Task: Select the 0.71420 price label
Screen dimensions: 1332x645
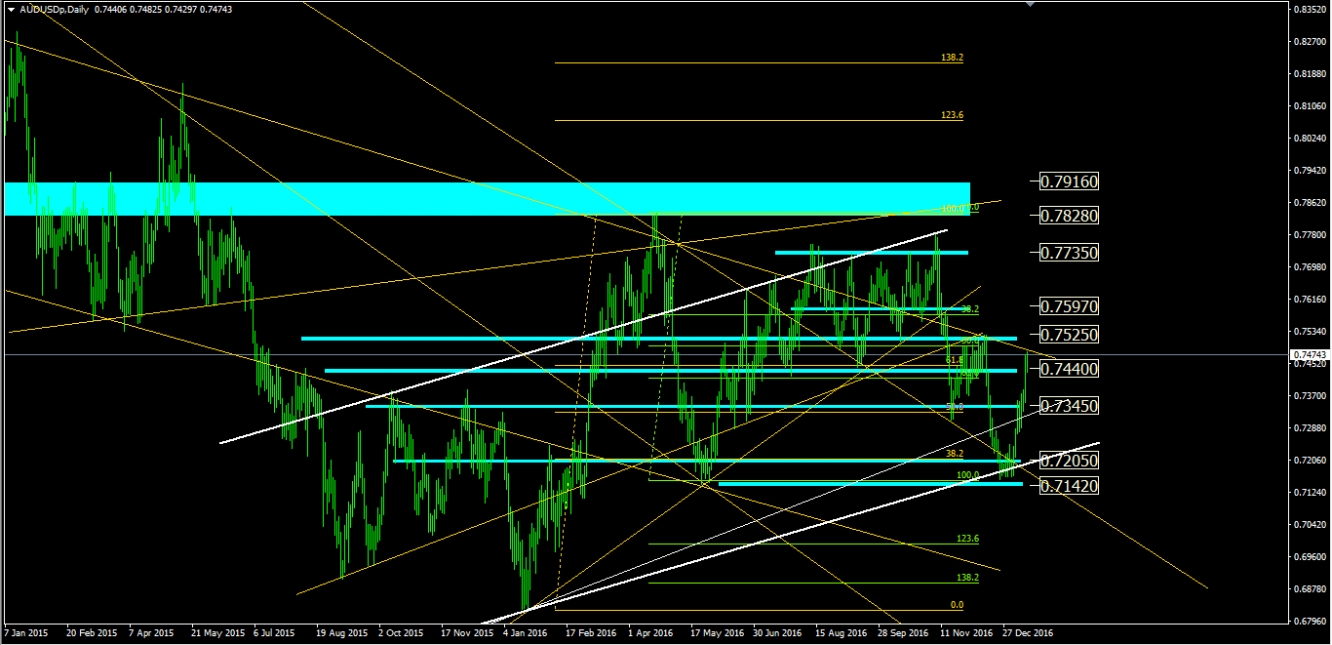Action: coord(1069,486)
